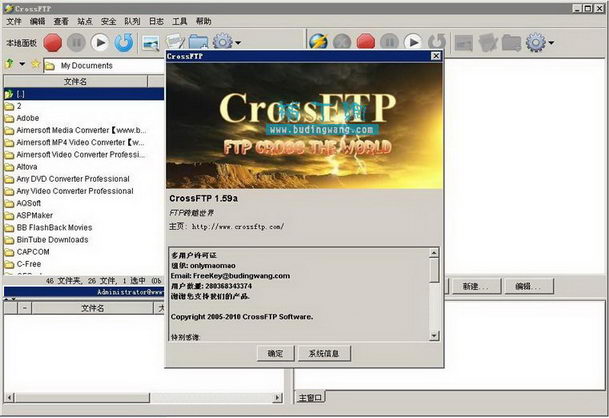Image resolution: width=609 pixels, height=418 pixels.
Task: Click the 系统信息 button
Action: pyautogui.click(x=323, y=353)
